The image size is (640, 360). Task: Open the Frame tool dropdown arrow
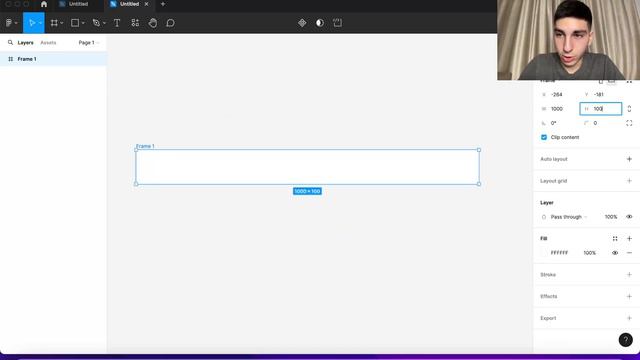62,23
